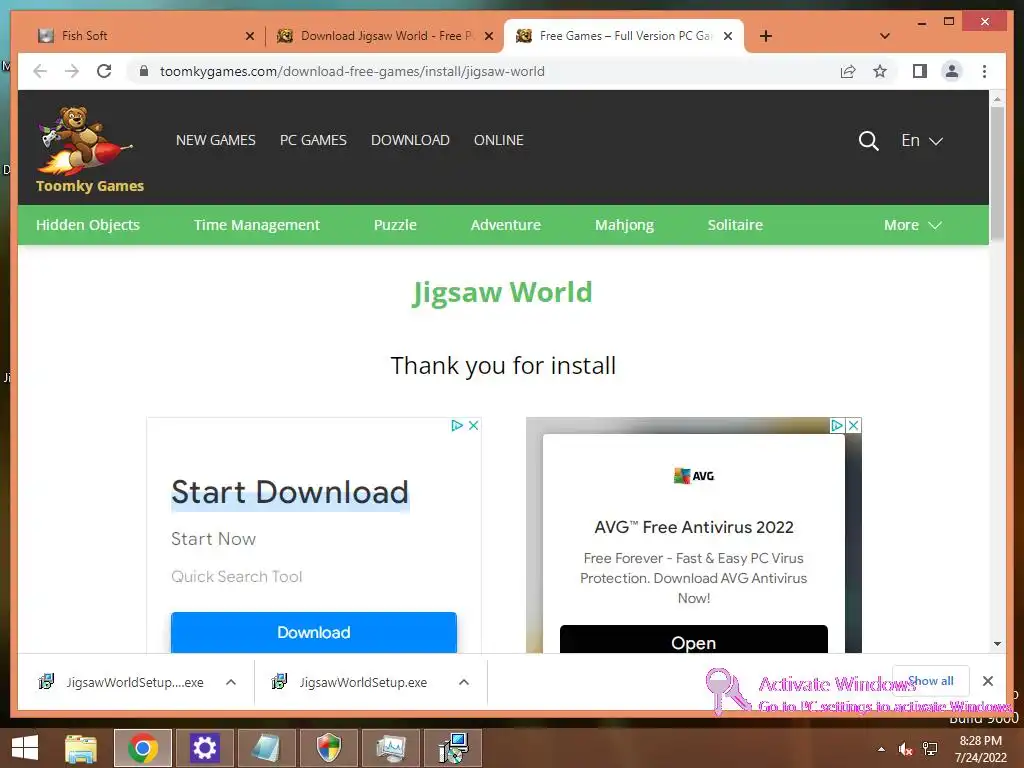Click the Jigsaw World heading
The height and width of the screenshot is (768, 1024).
pos(502,292)
